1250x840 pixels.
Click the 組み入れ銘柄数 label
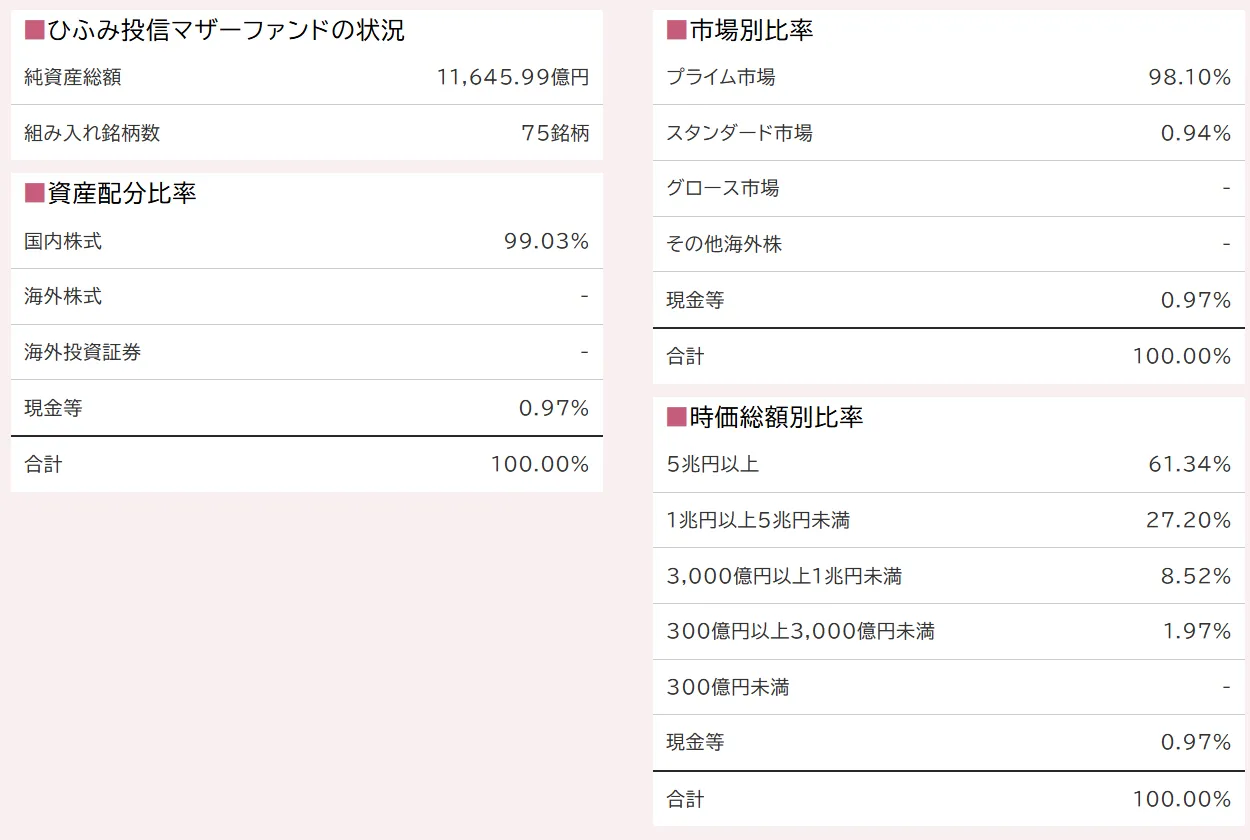point(92,133)
